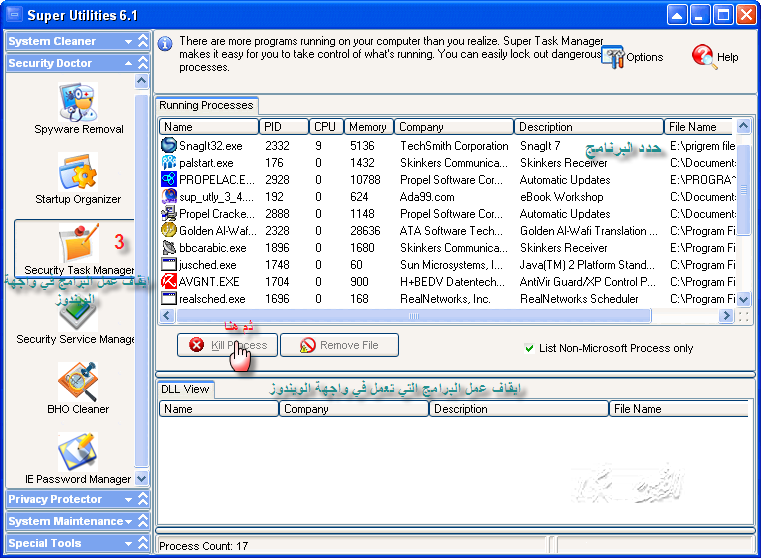Click the jusched.exe process icon
Image resolution: width=761 pixels, height=558 pixels.
168,264
